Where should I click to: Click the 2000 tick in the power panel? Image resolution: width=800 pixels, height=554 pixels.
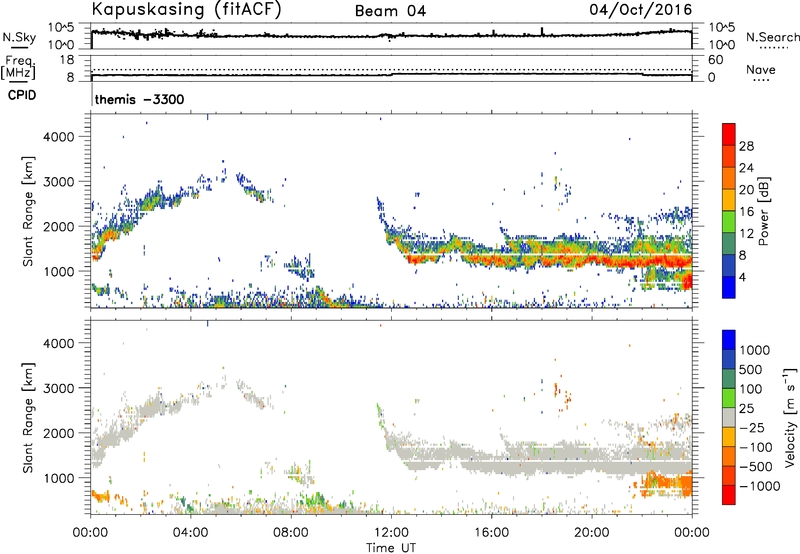[x=59, y=226]
